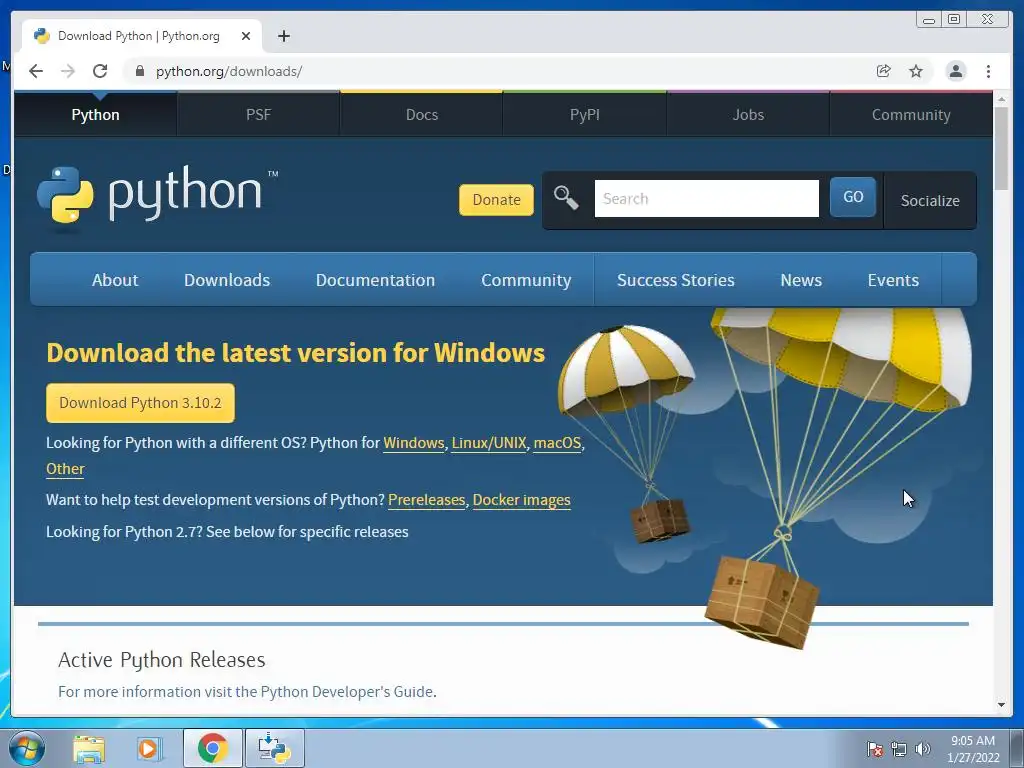Go back to the previous page
This screenshot has width=1024, height=768.
pos(36,71)
